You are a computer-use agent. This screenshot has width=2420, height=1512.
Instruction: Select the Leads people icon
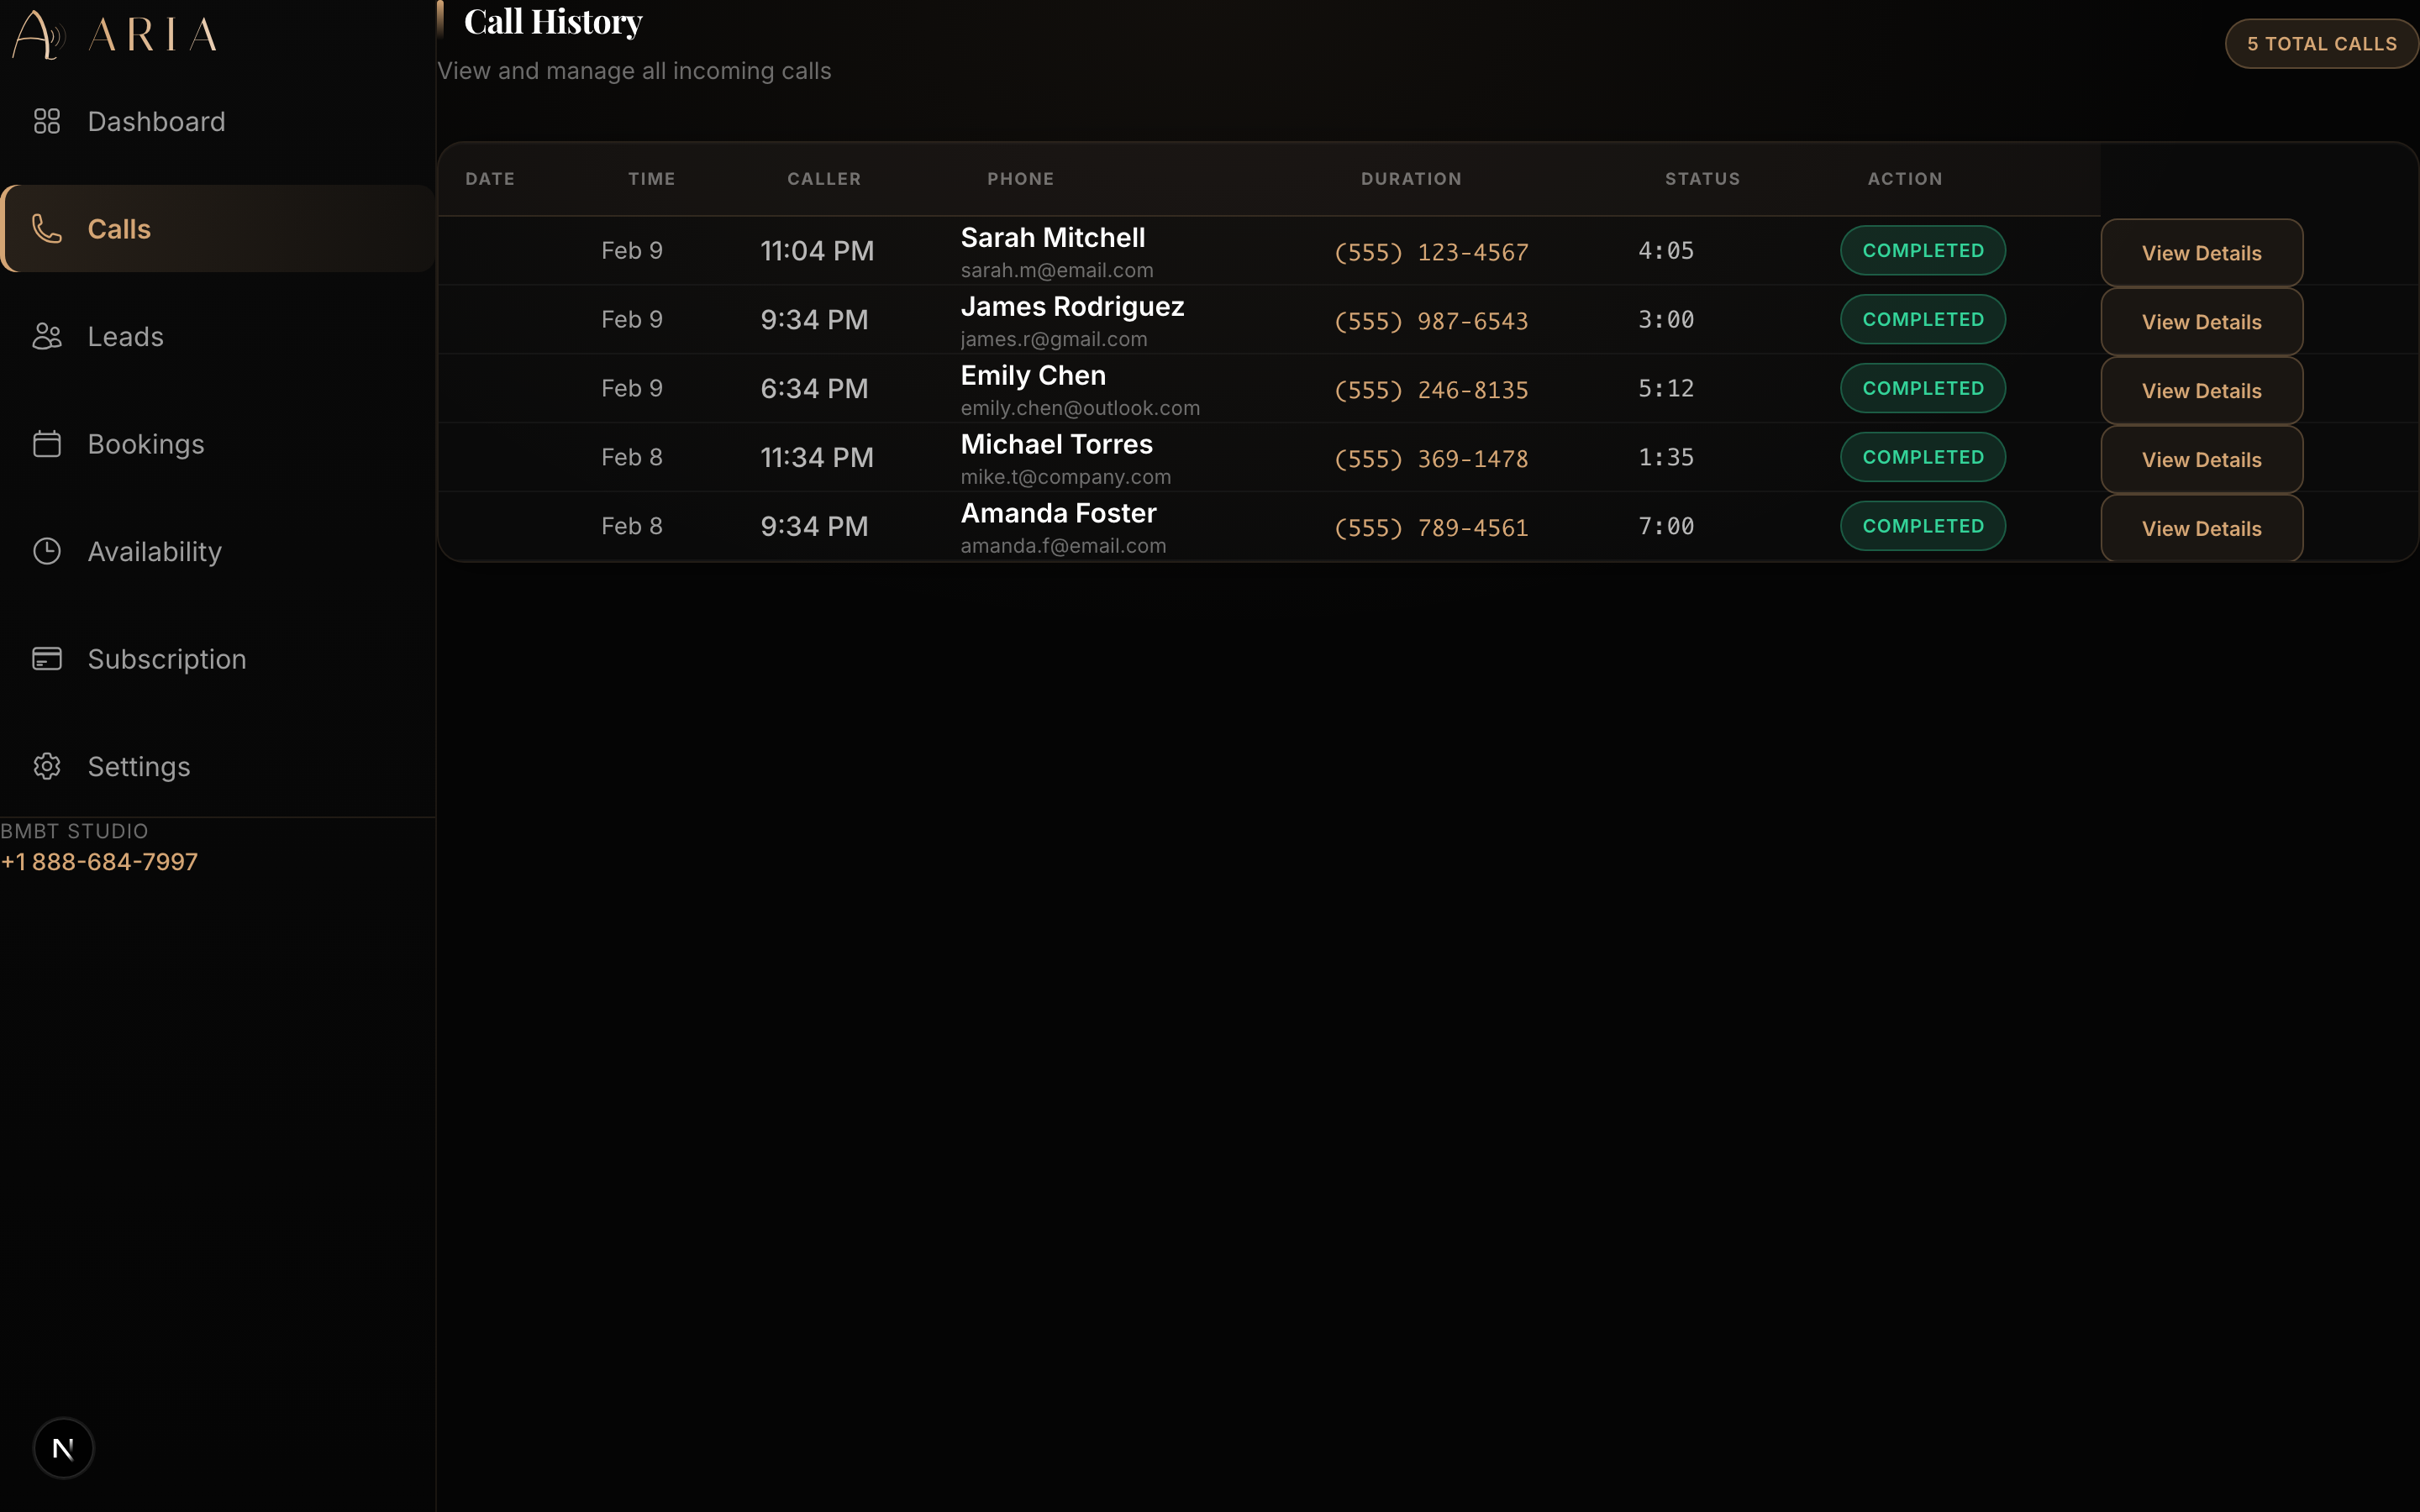[47, 336]
